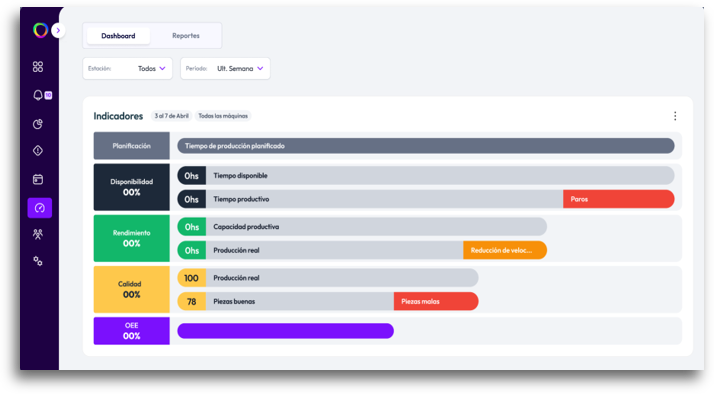Expand the sidebar with the arrow button
This screenshot has height=394, width=714.
pos(58,31)
